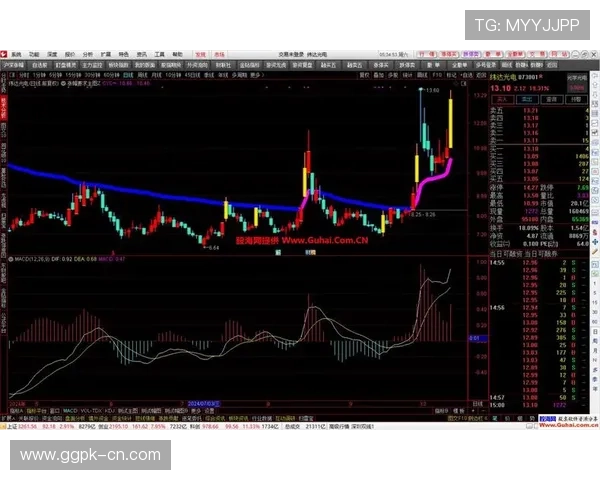Click the 网站 button in title bar

[x=559, y=54]
